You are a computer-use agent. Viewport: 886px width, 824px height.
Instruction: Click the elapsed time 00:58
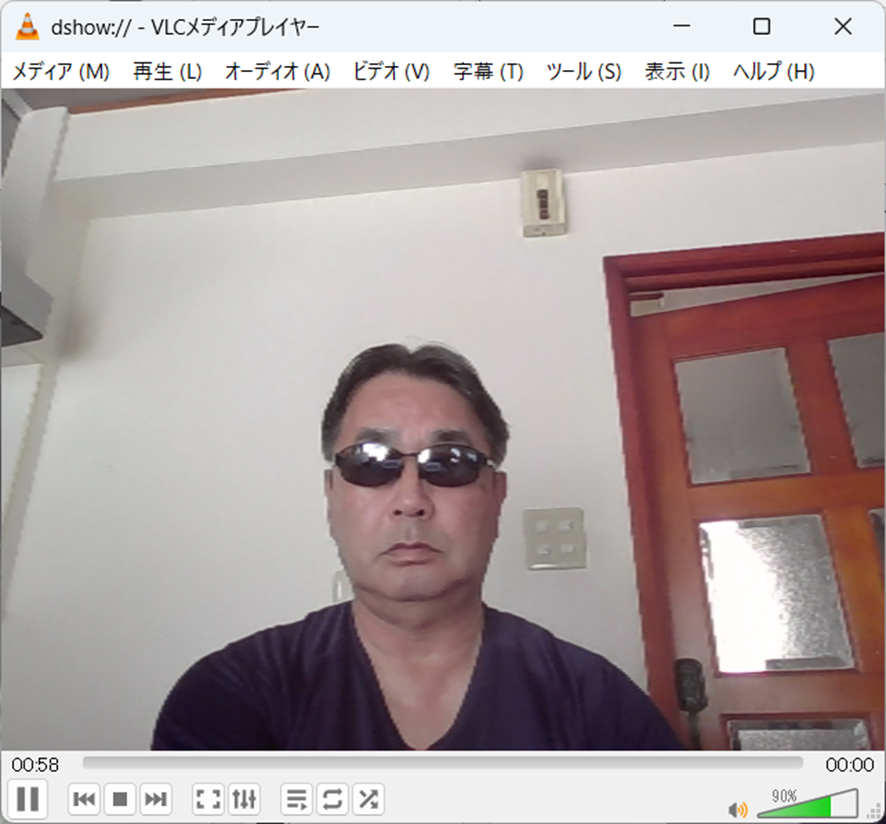(x=35, y=765)
